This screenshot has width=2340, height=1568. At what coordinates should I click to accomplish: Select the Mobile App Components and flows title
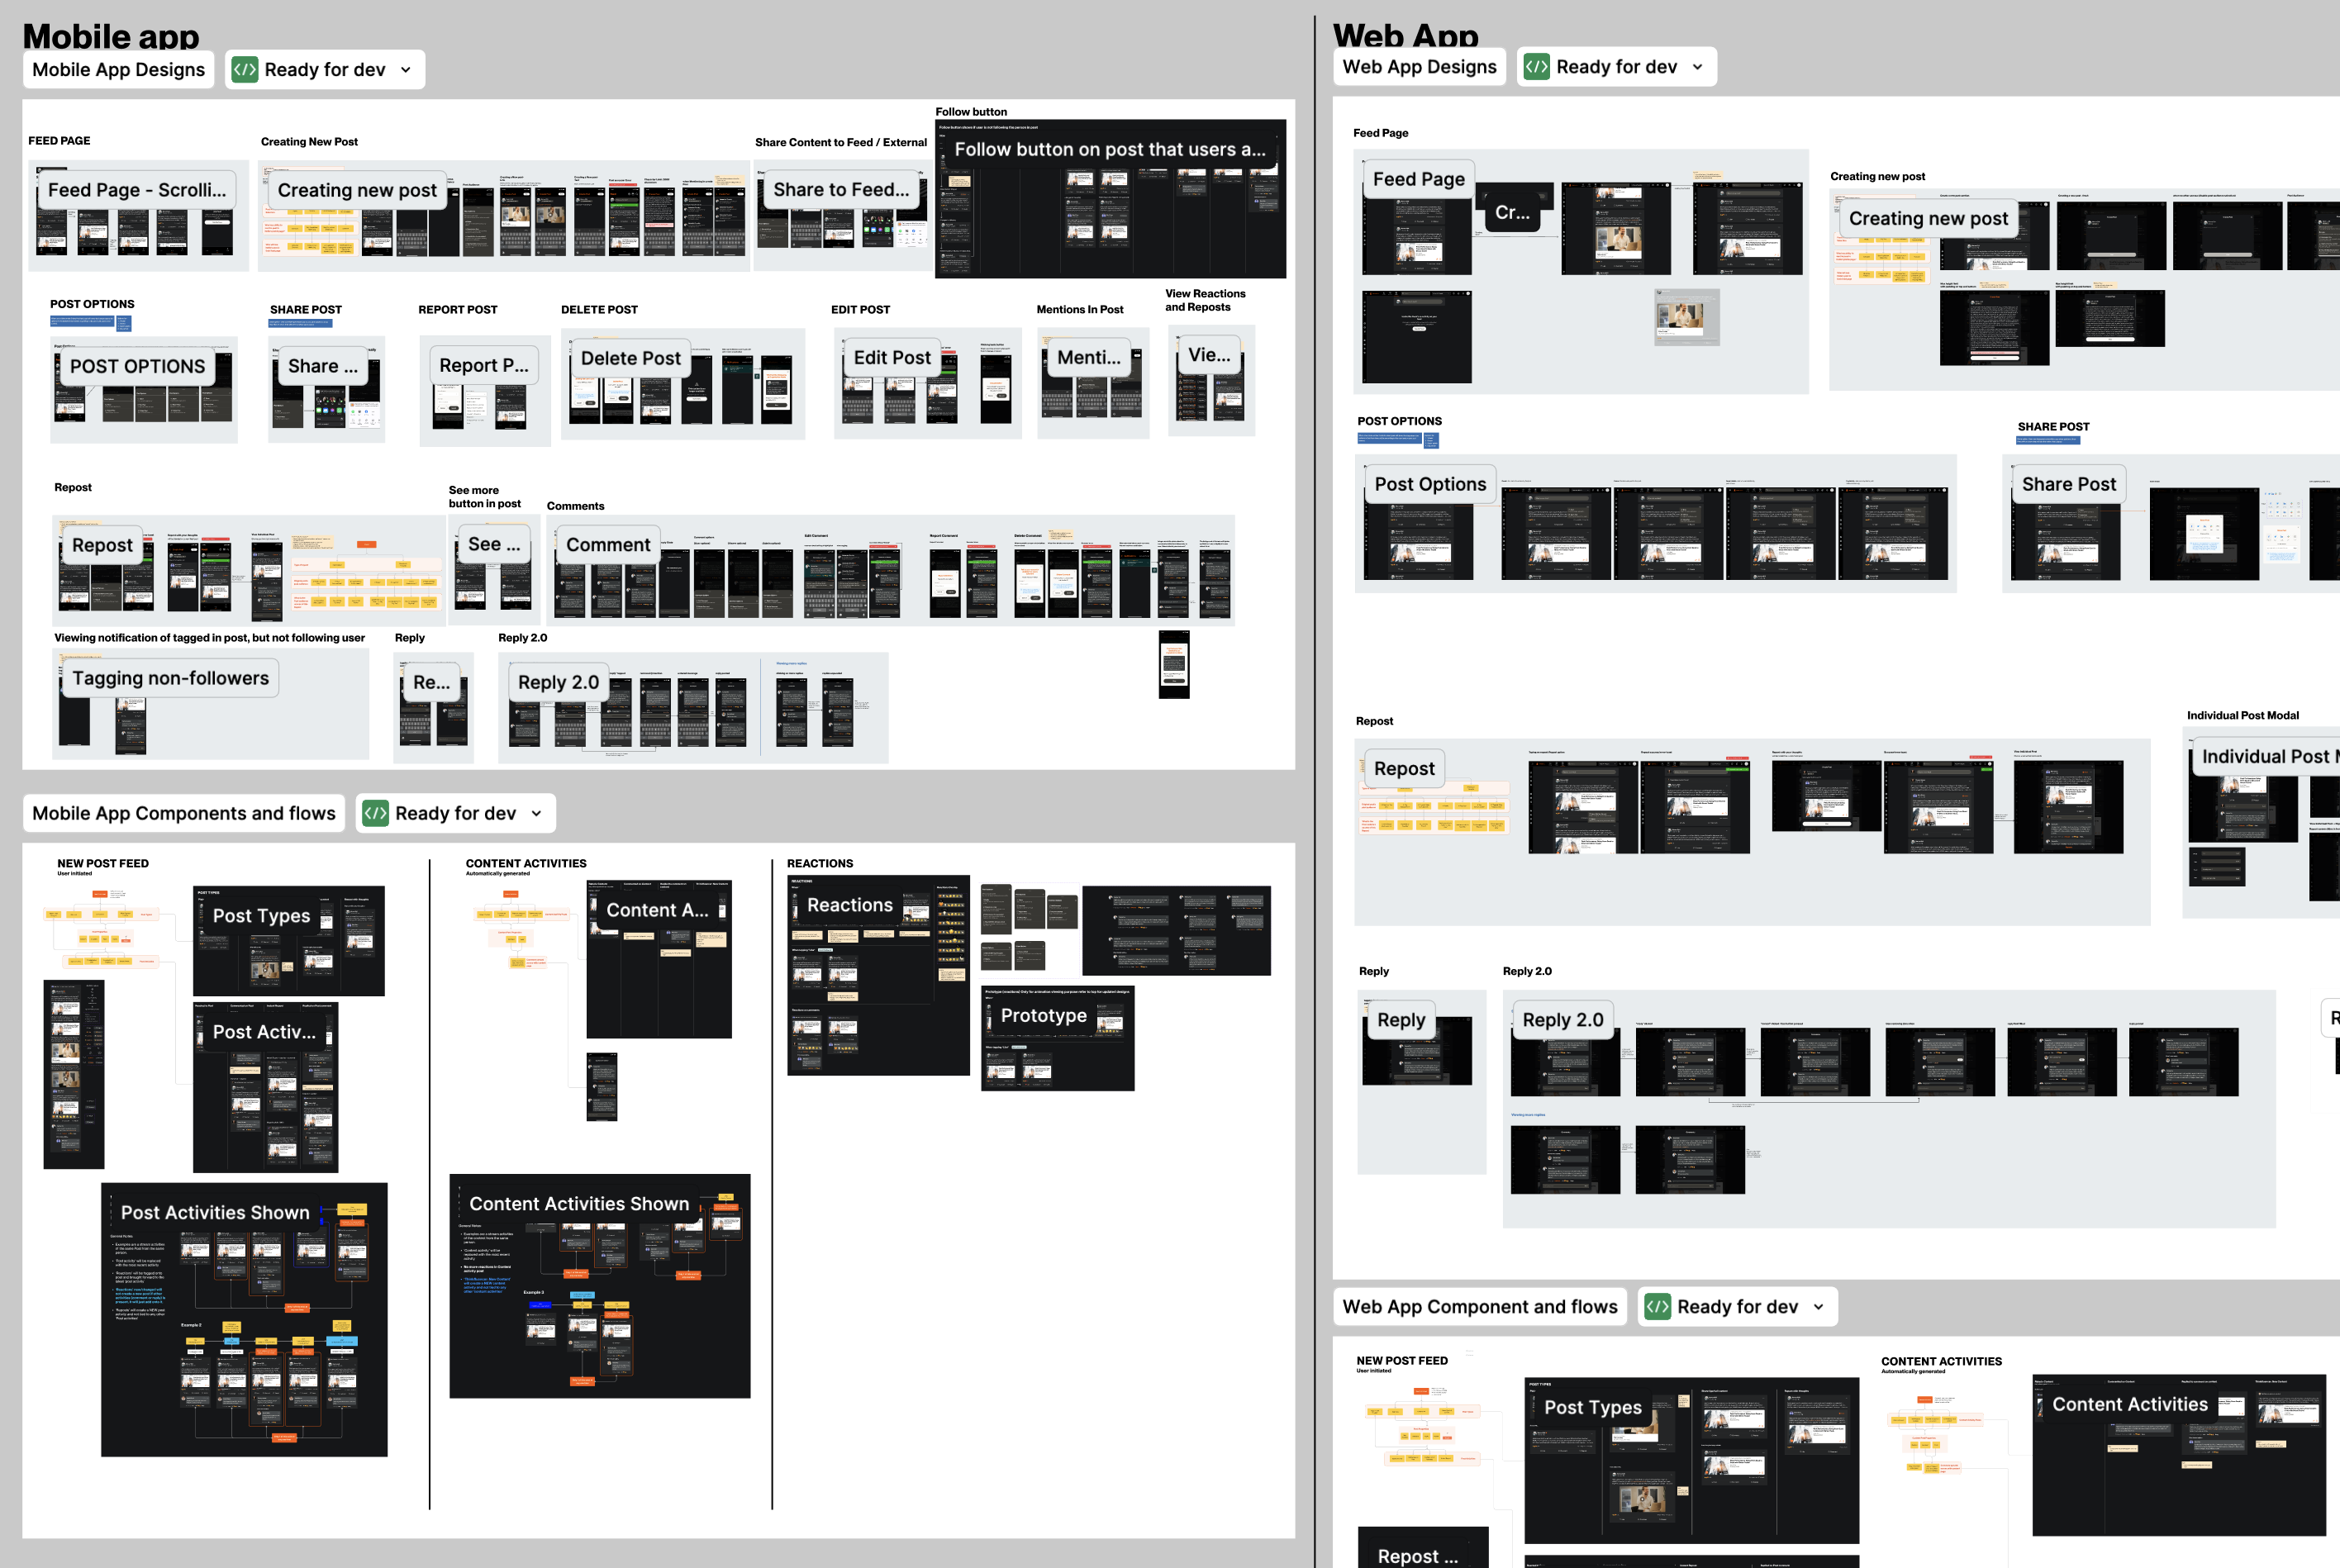click(x=184, y=814)
